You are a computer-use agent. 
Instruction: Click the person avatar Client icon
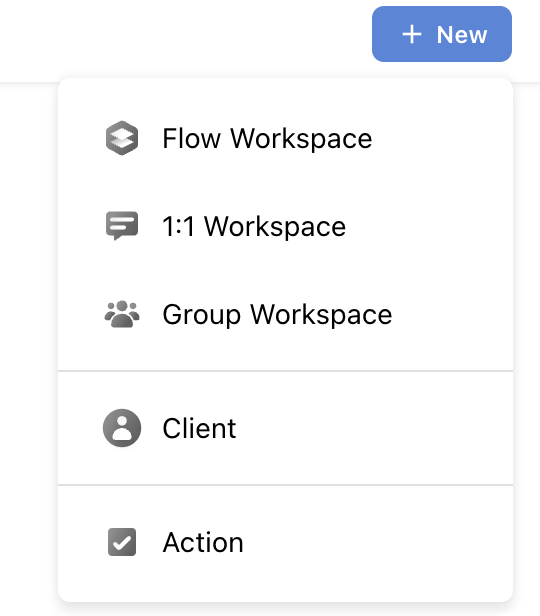point(122,428)
